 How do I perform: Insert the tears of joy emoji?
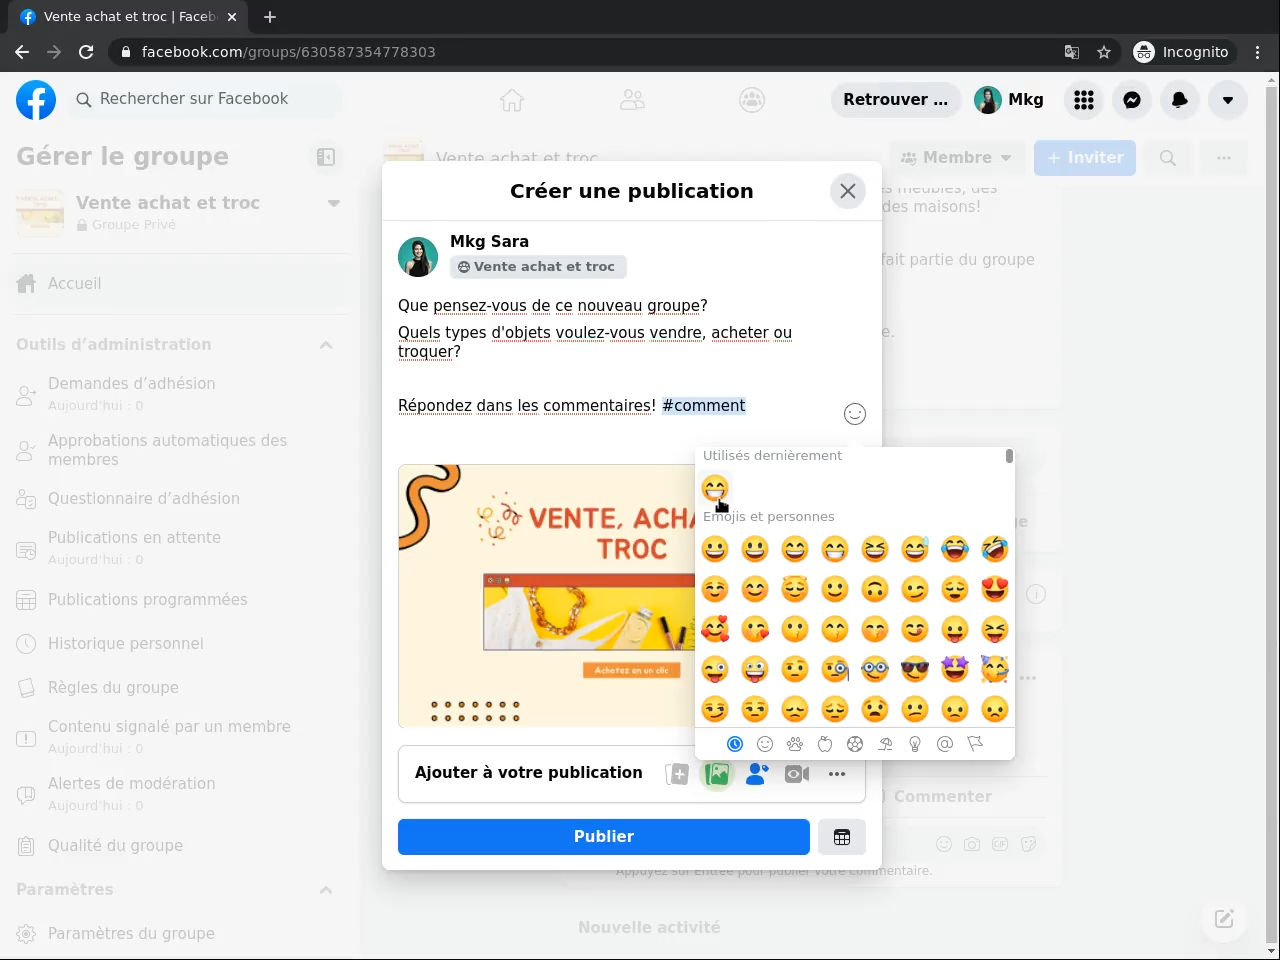955,549
